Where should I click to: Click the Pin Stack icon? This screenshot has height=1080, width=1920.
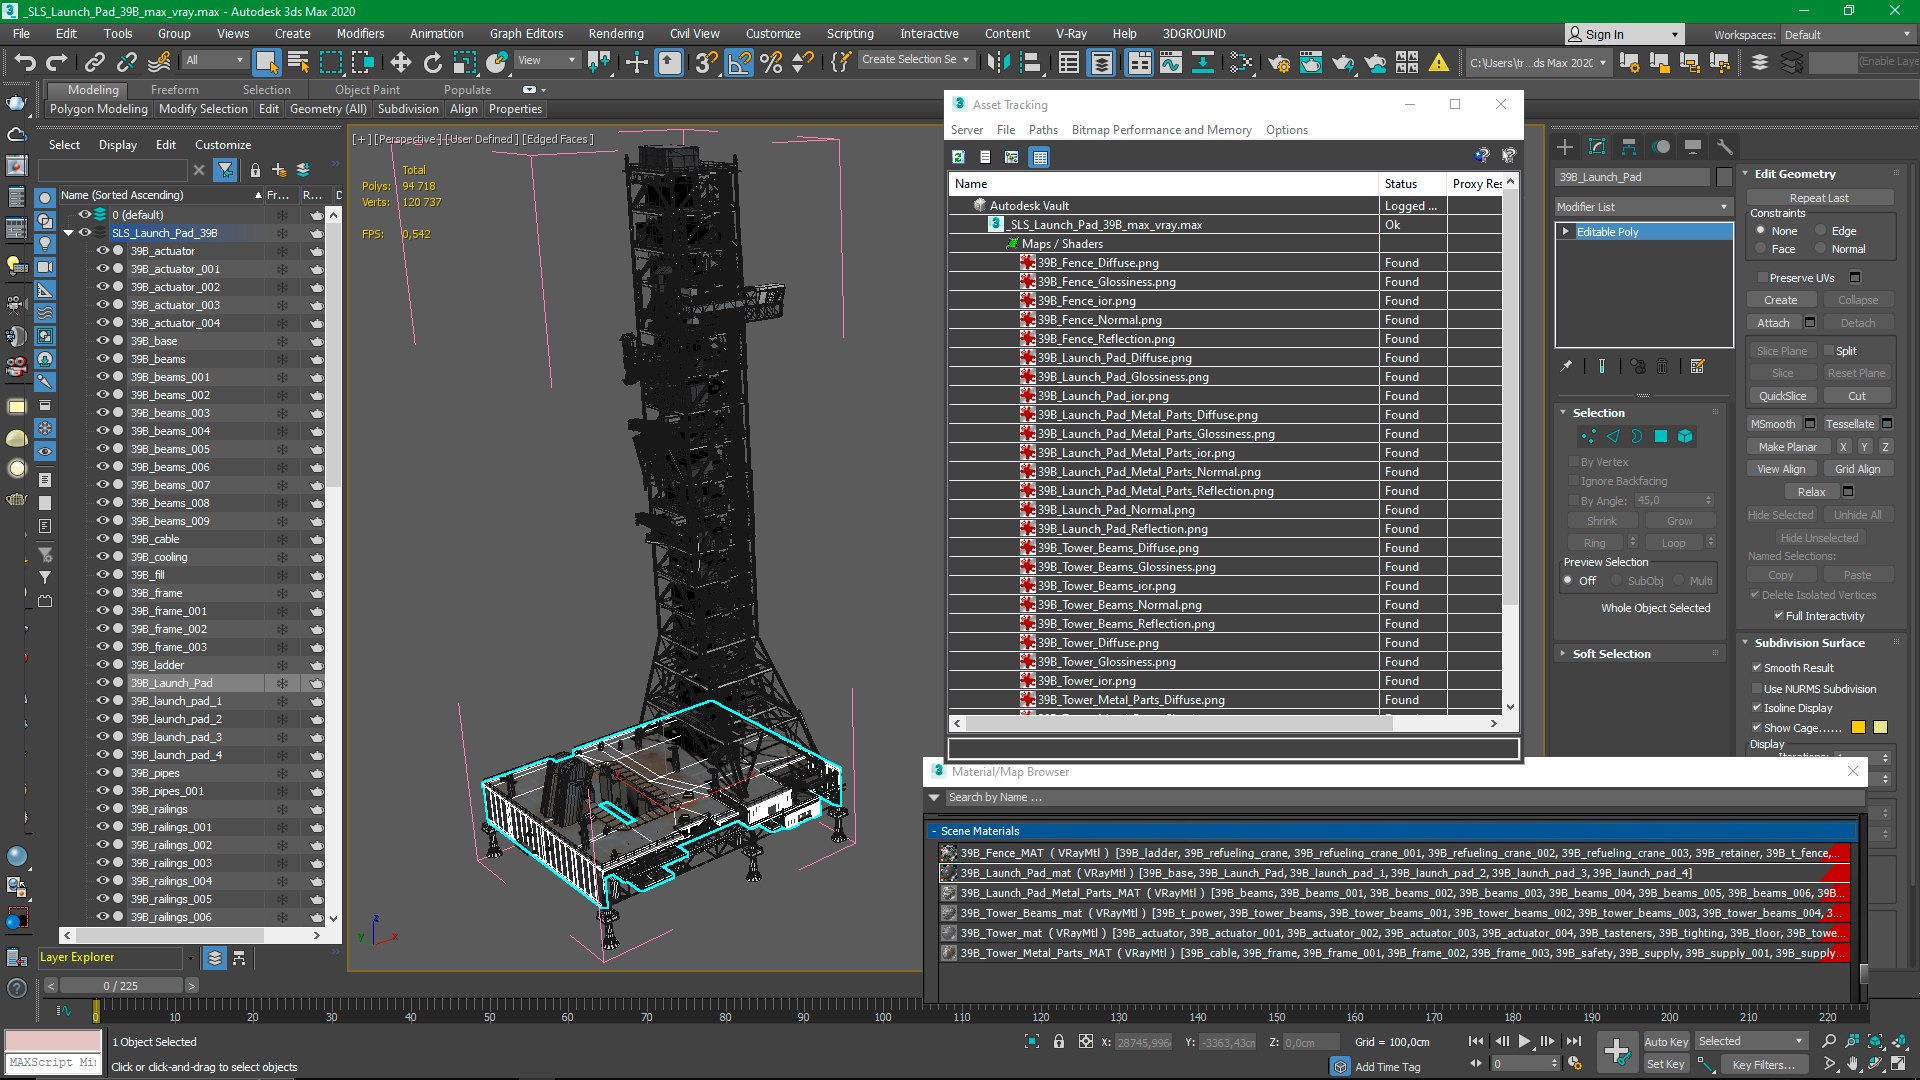(1566, 366)
